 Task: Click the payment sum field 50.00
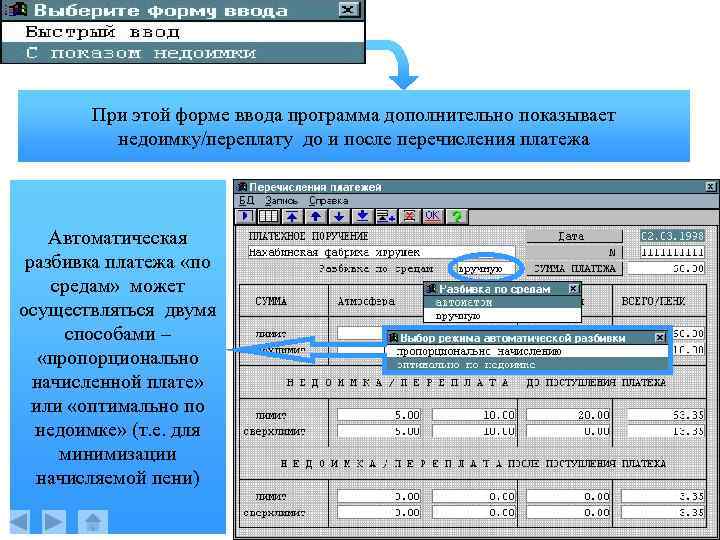click(666, 269)
